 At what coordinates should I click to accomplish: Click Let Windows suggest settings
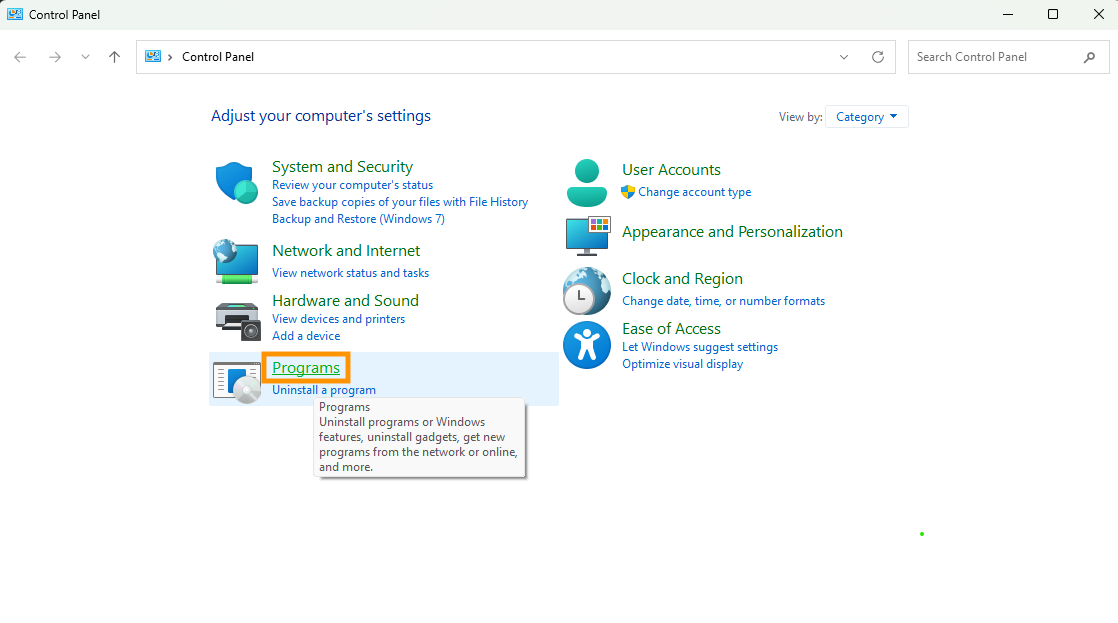[x=699, y=346]
